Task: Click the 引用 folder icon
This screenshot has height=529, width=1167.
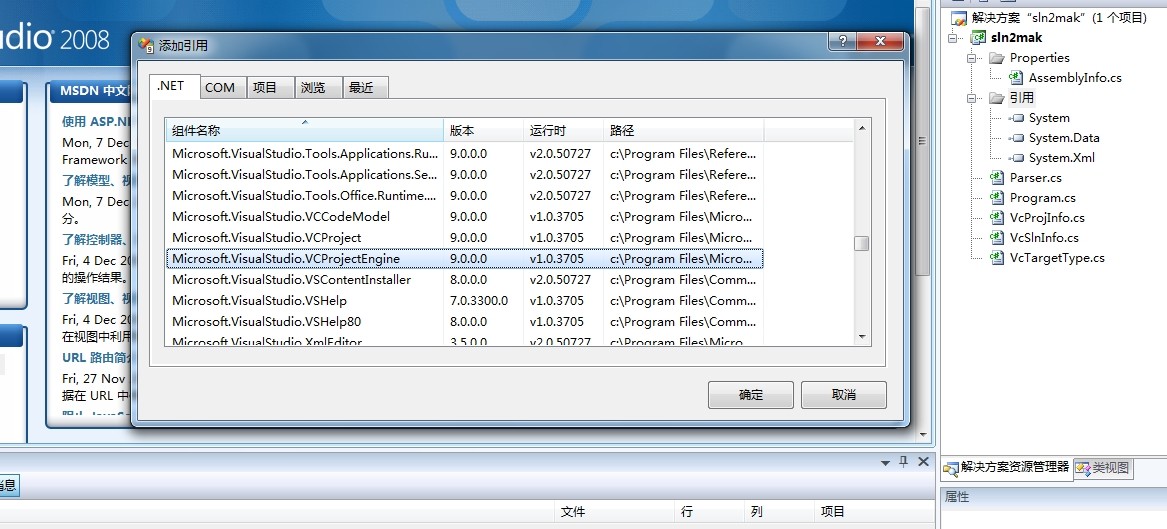Action: coord(997,97)
